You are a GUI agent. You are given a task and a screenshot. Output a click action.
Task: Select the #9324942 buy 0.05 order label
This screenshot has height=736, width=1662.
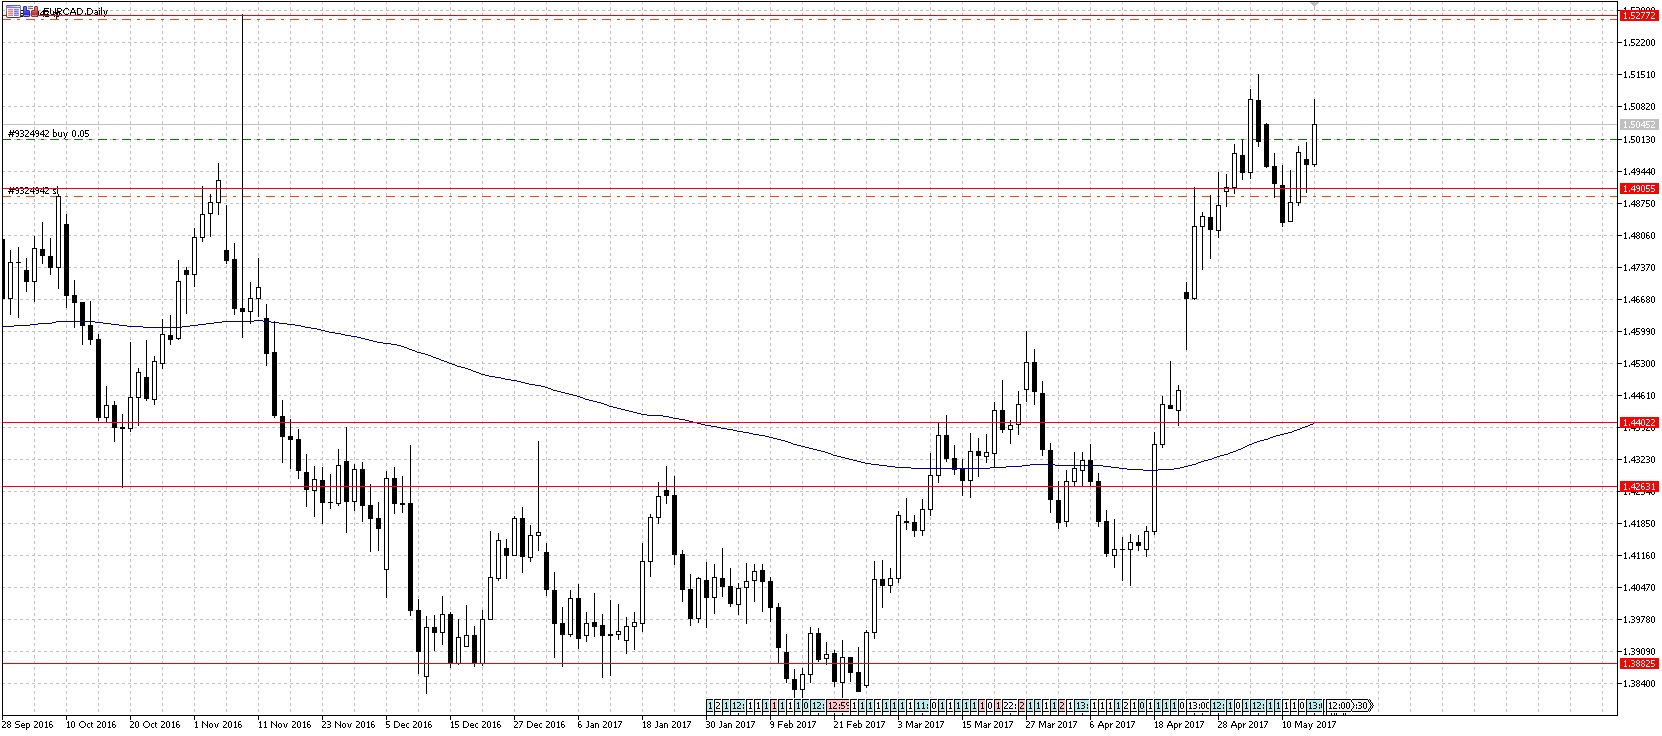48,133
